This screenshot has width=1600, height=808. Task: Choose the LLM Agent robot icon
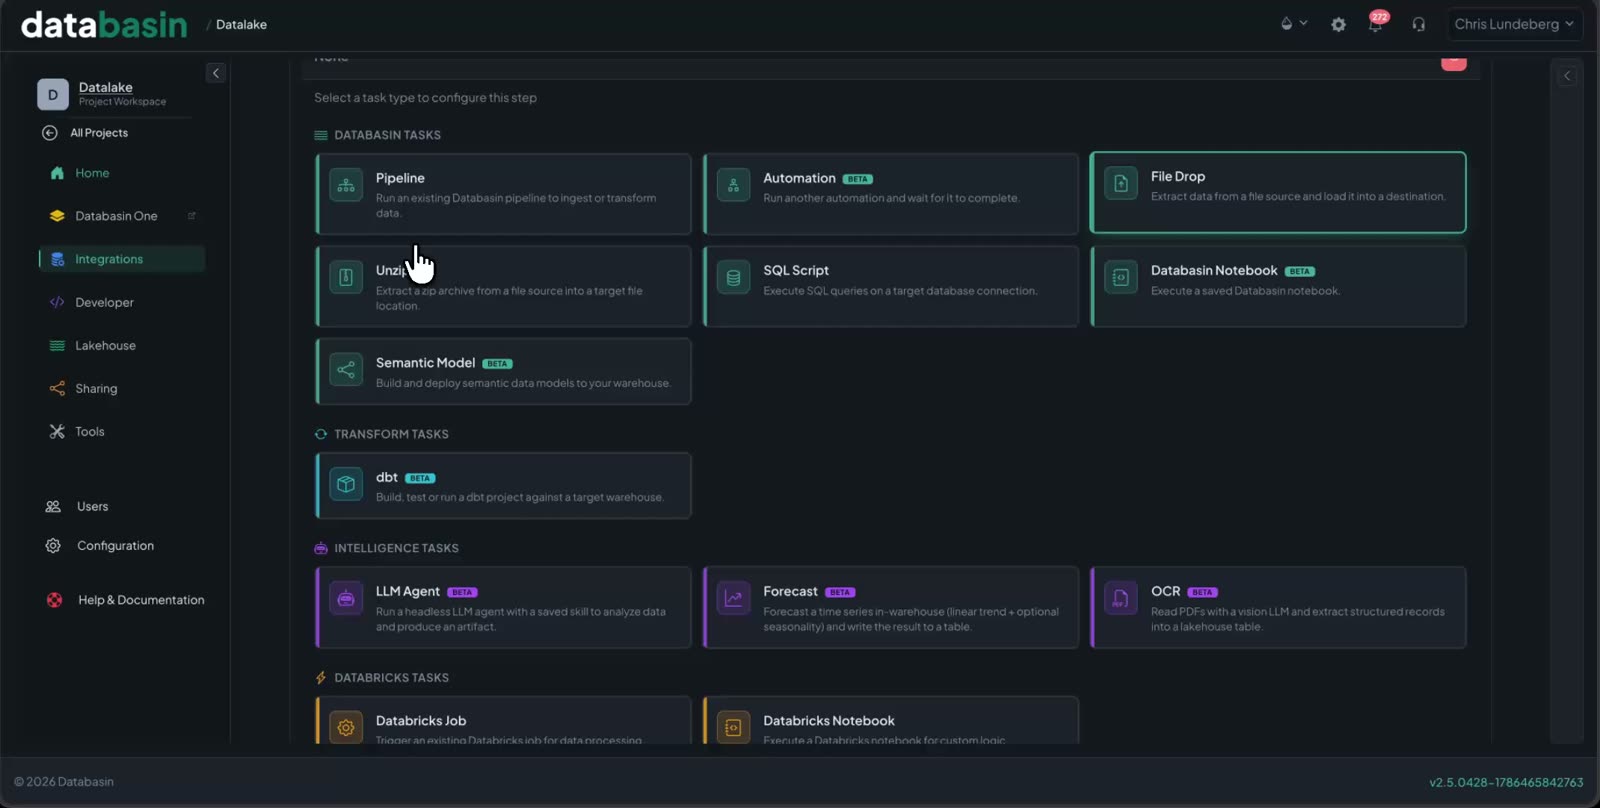346,598
